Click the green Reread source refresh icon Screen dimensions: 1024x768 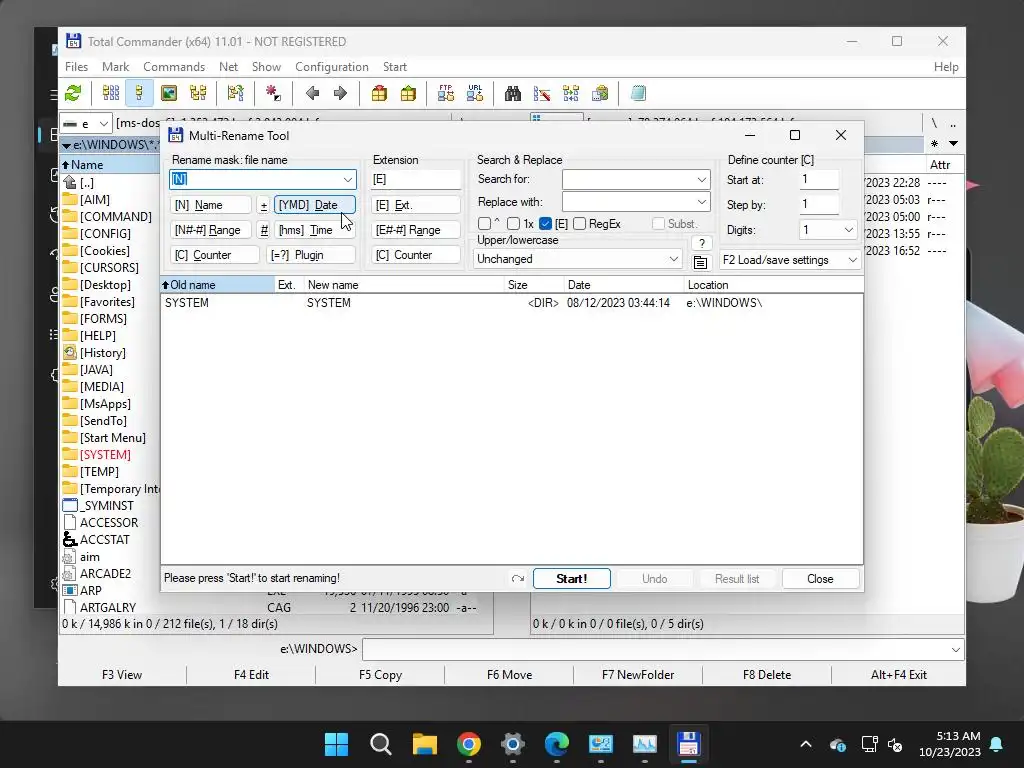tap(73, 93)
